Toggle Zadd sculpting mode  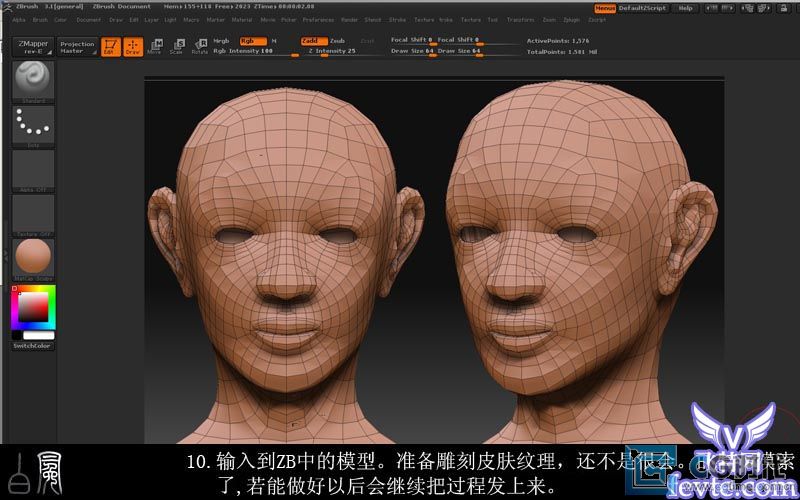(314, 41)
